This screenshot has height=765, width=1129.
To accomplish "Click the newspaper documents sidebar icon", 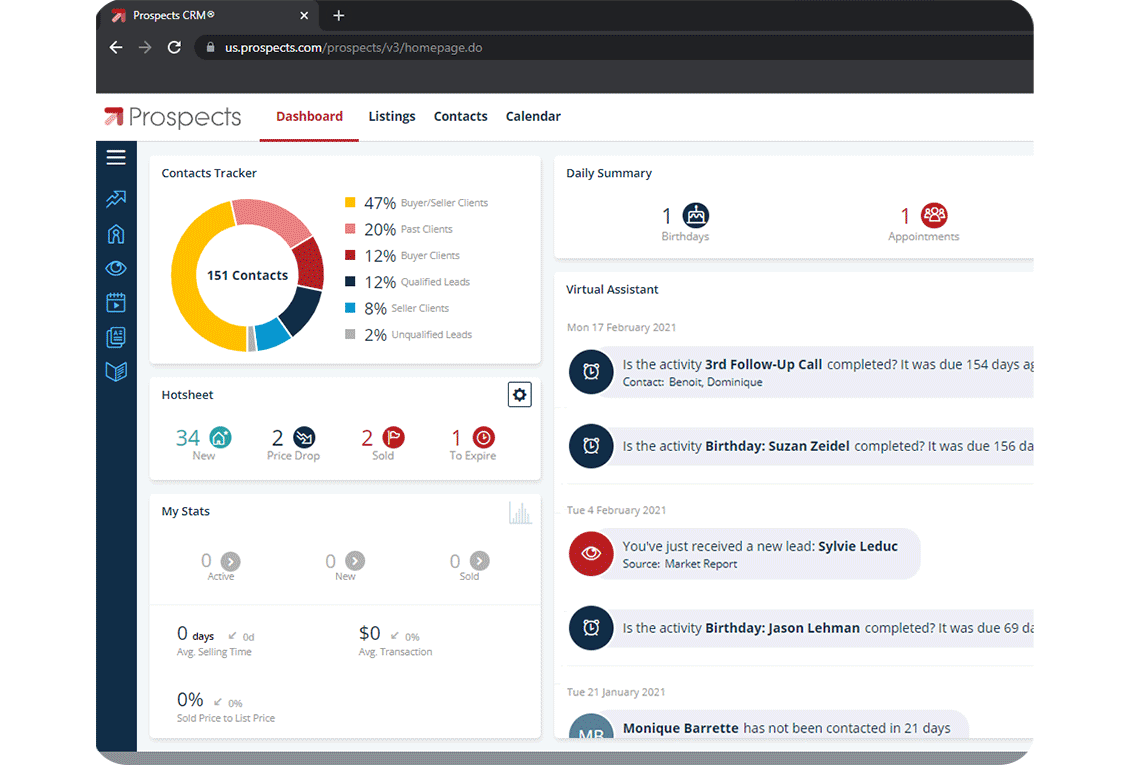I will pos(116,336).
